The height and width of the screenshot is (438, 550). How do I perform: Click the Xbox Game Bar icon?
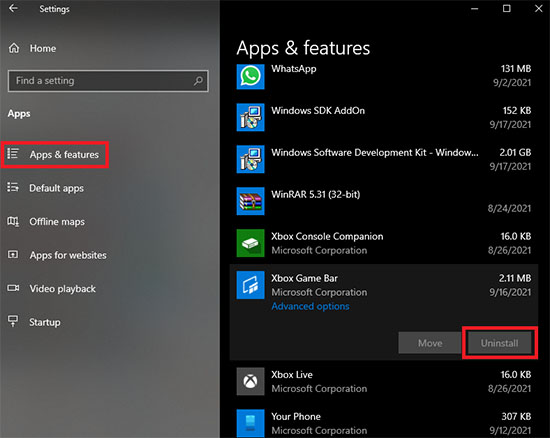tap(250, 285)
